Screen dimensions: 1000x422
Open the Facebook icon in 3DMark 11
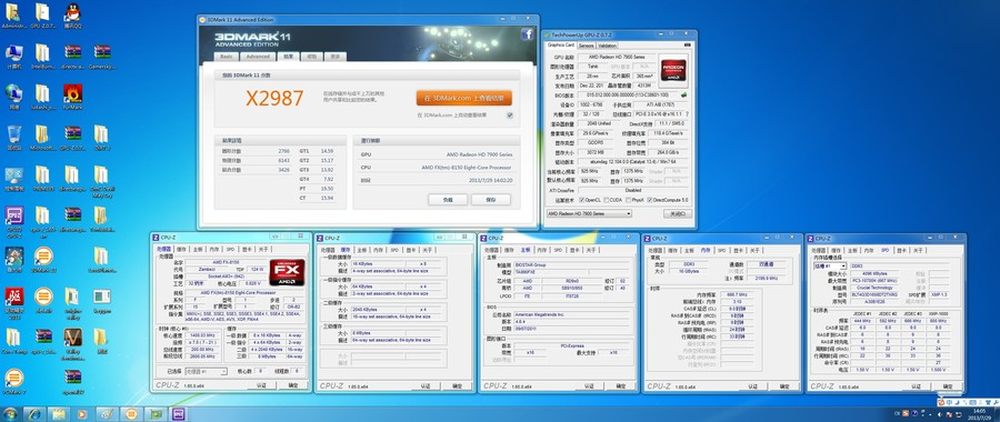point(527,35)
